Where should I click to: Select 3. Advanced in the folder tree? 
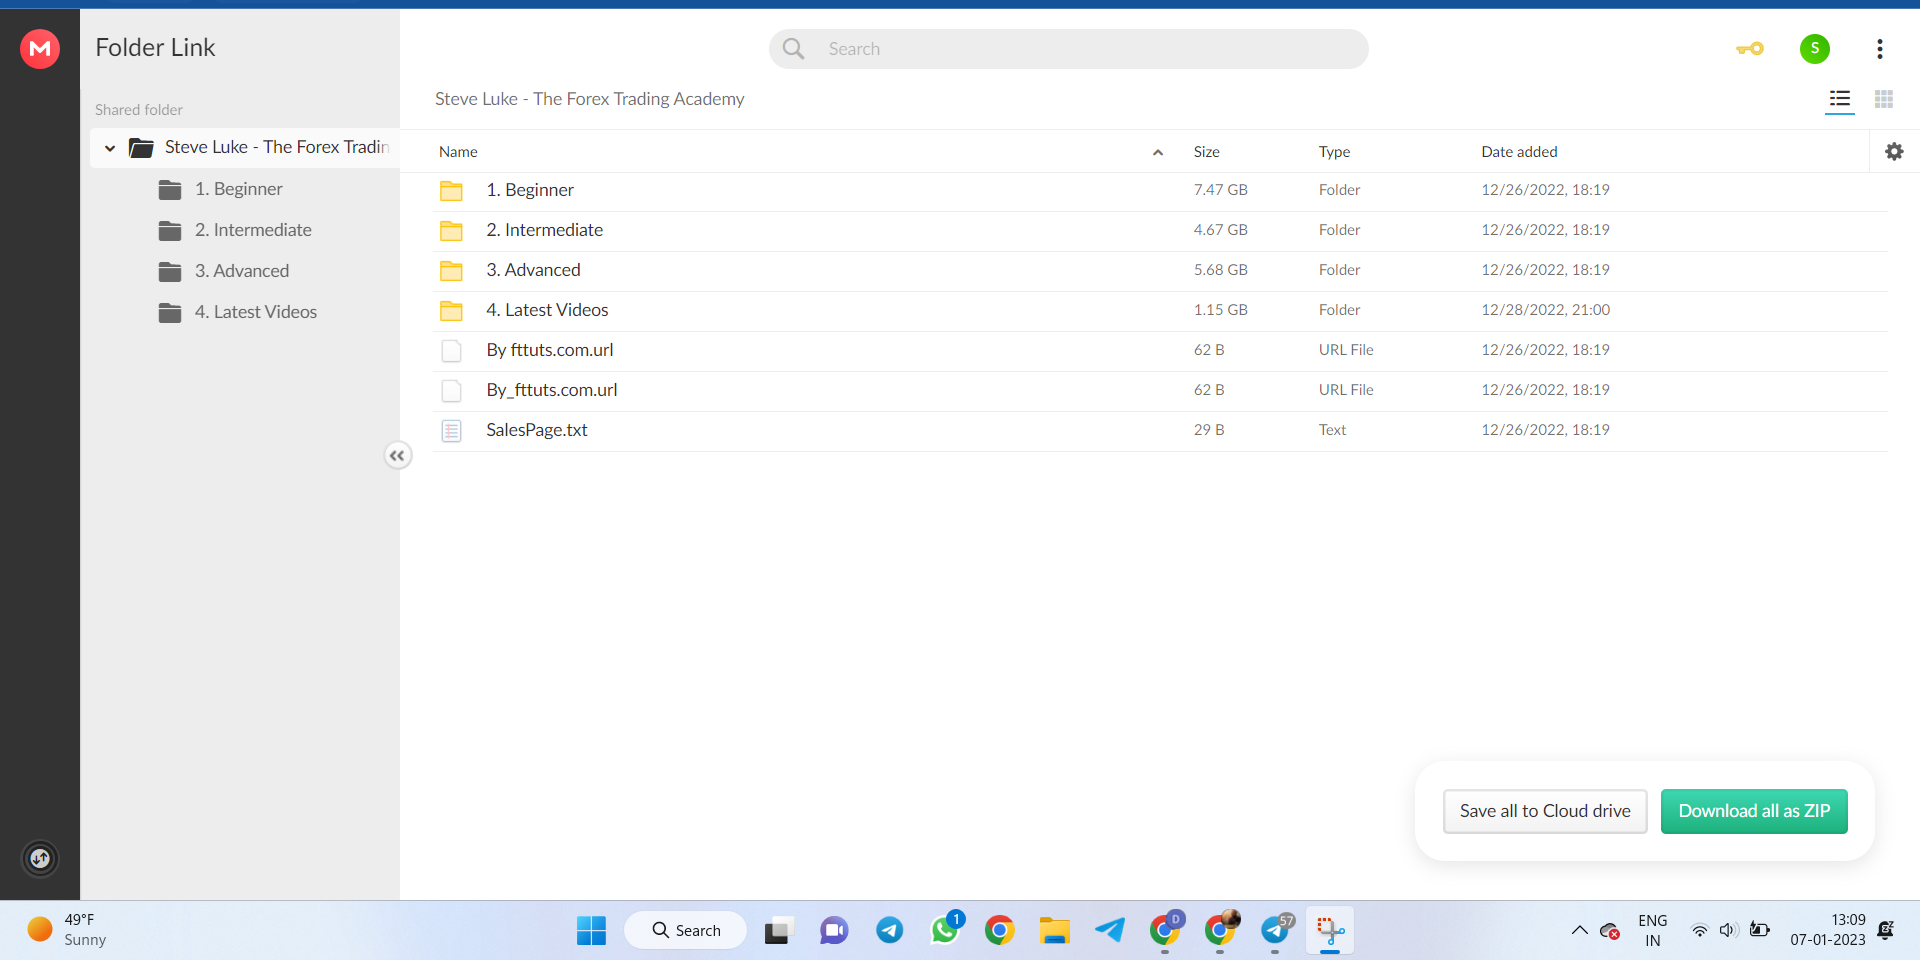click(241, 271)
